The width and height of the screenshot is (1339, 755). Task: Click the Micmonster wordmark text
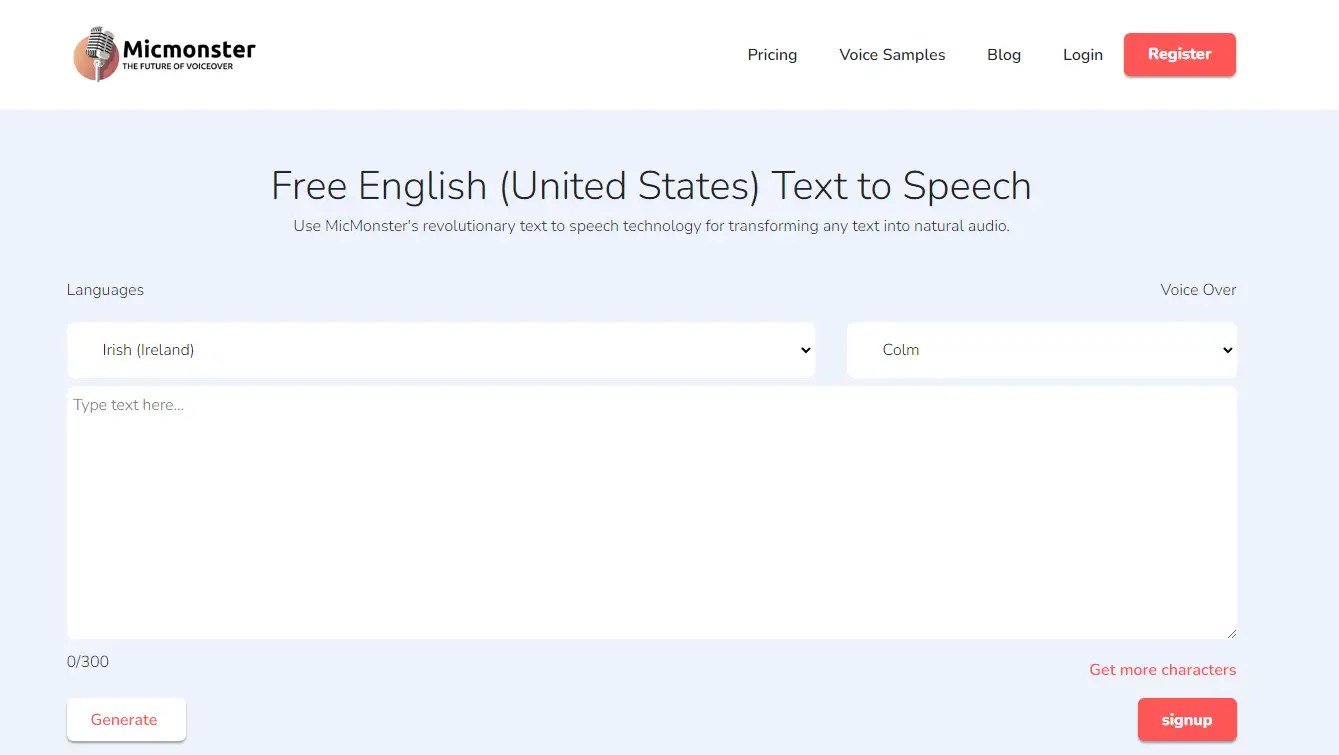point(189,47)
